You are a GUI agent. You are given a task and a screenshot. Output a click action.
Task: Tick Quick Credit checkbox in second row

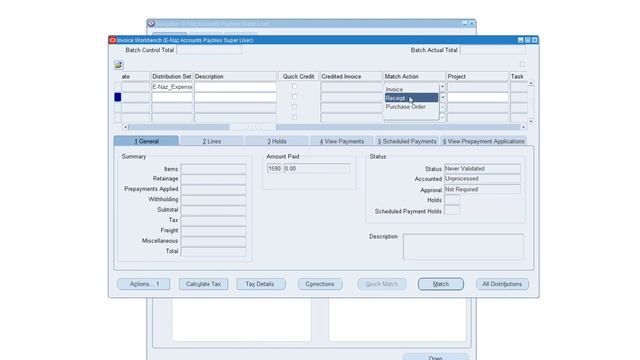pos(294,97)
